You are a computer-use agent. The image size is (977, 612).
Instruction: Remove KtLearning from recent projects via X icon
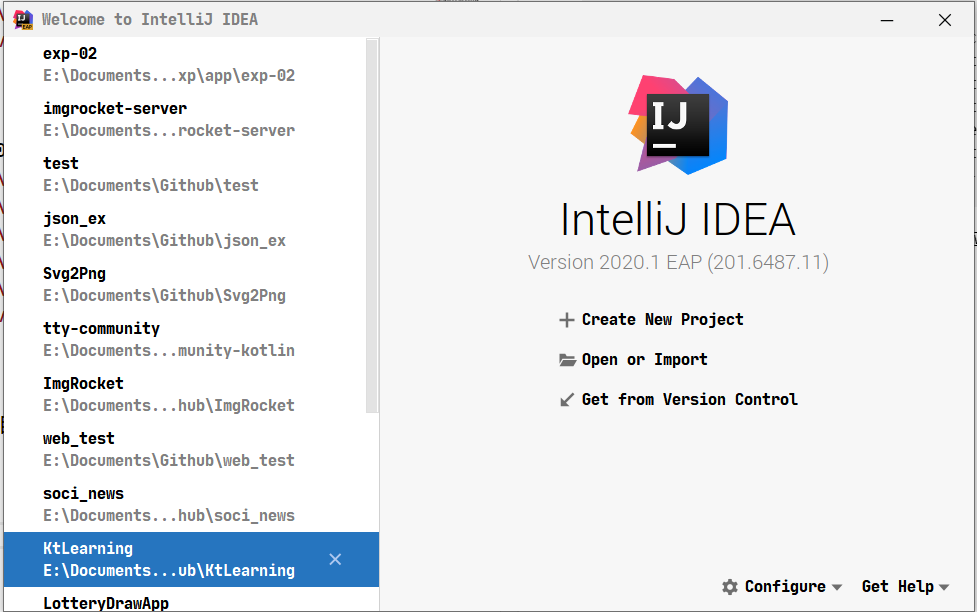click(335, 559)
